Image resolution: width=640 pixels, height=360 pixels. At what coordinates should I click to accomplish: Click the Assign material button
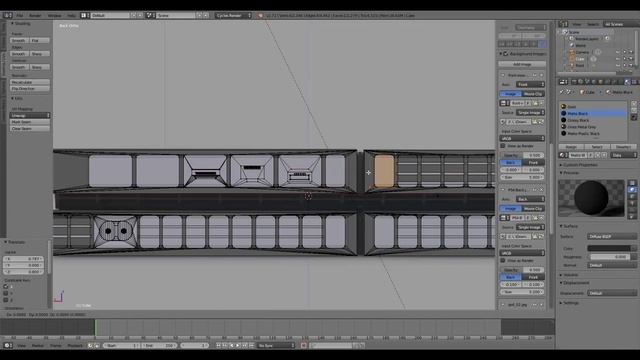pyautogui.click(x=571, y=147)
